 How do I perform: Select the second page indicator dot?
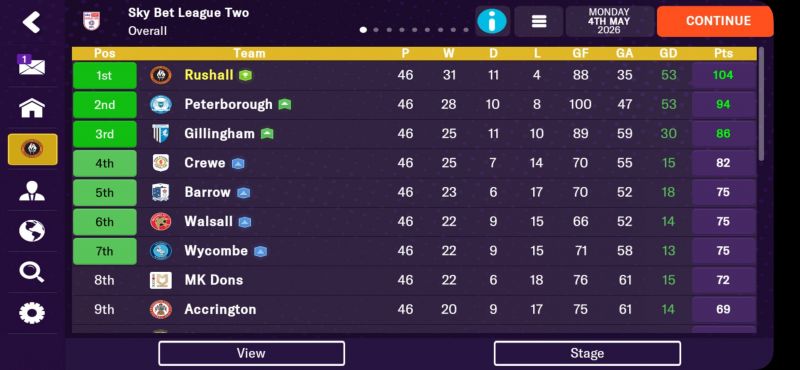[x=376, y=30]
